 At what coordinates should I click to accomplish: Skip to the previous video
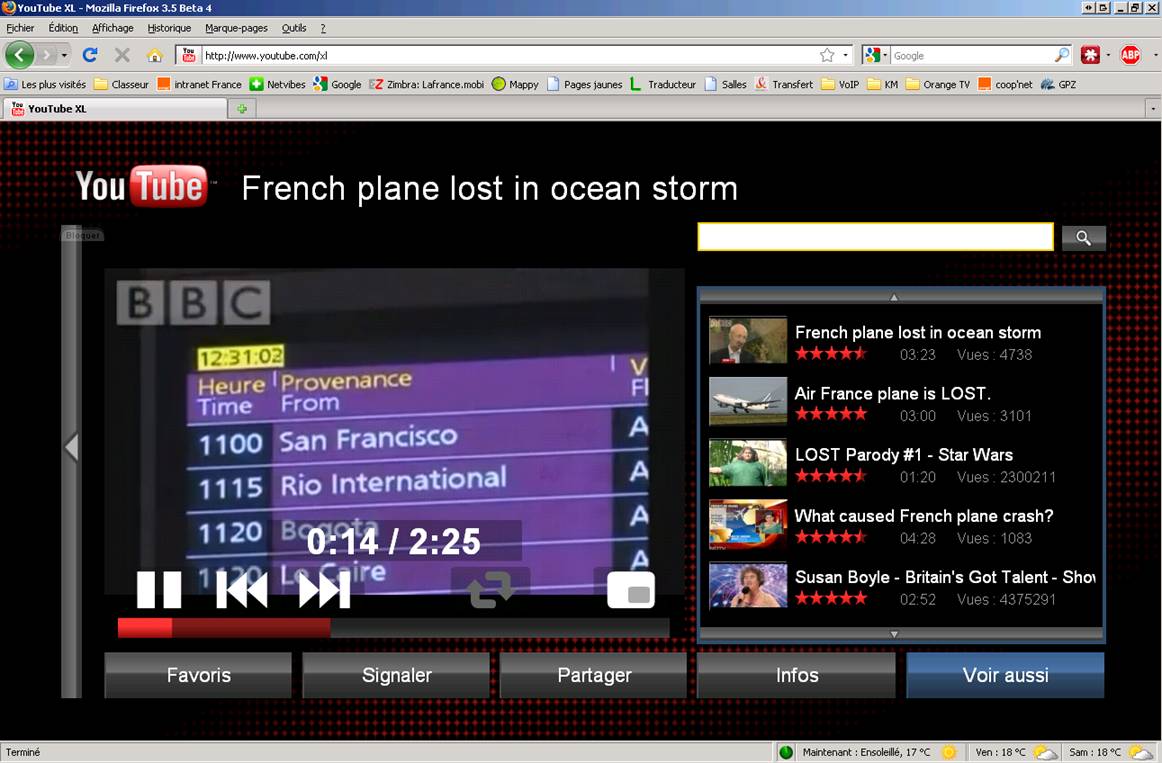242,590
